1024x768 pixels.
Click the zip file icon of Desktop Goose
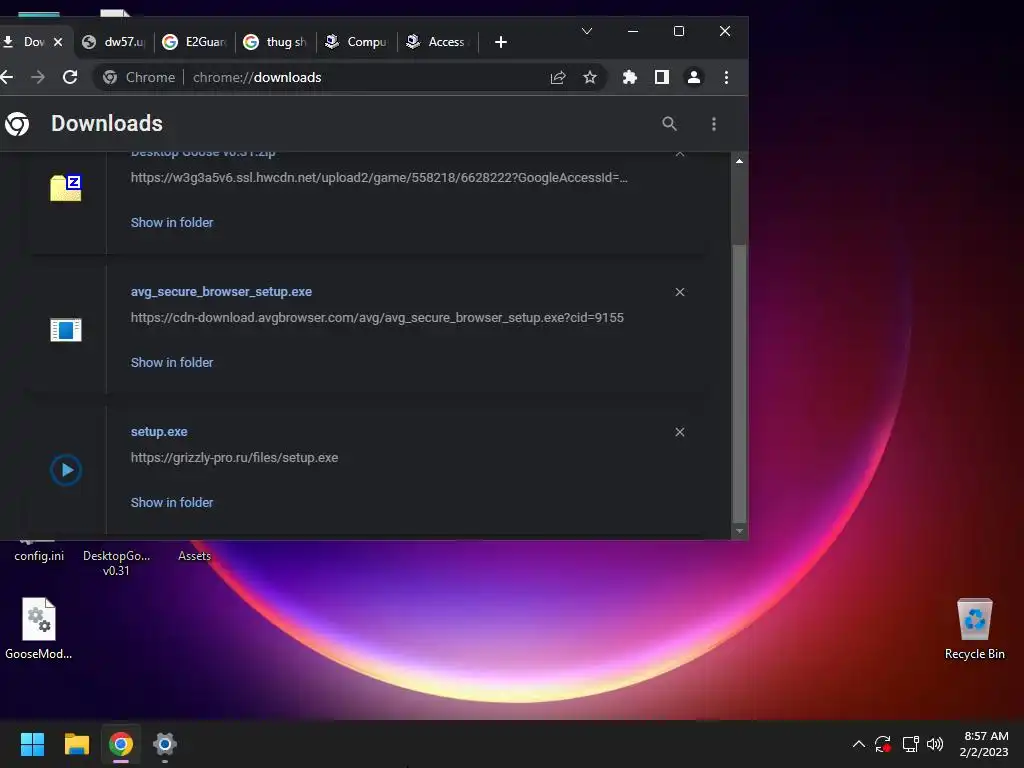point(65,188)
